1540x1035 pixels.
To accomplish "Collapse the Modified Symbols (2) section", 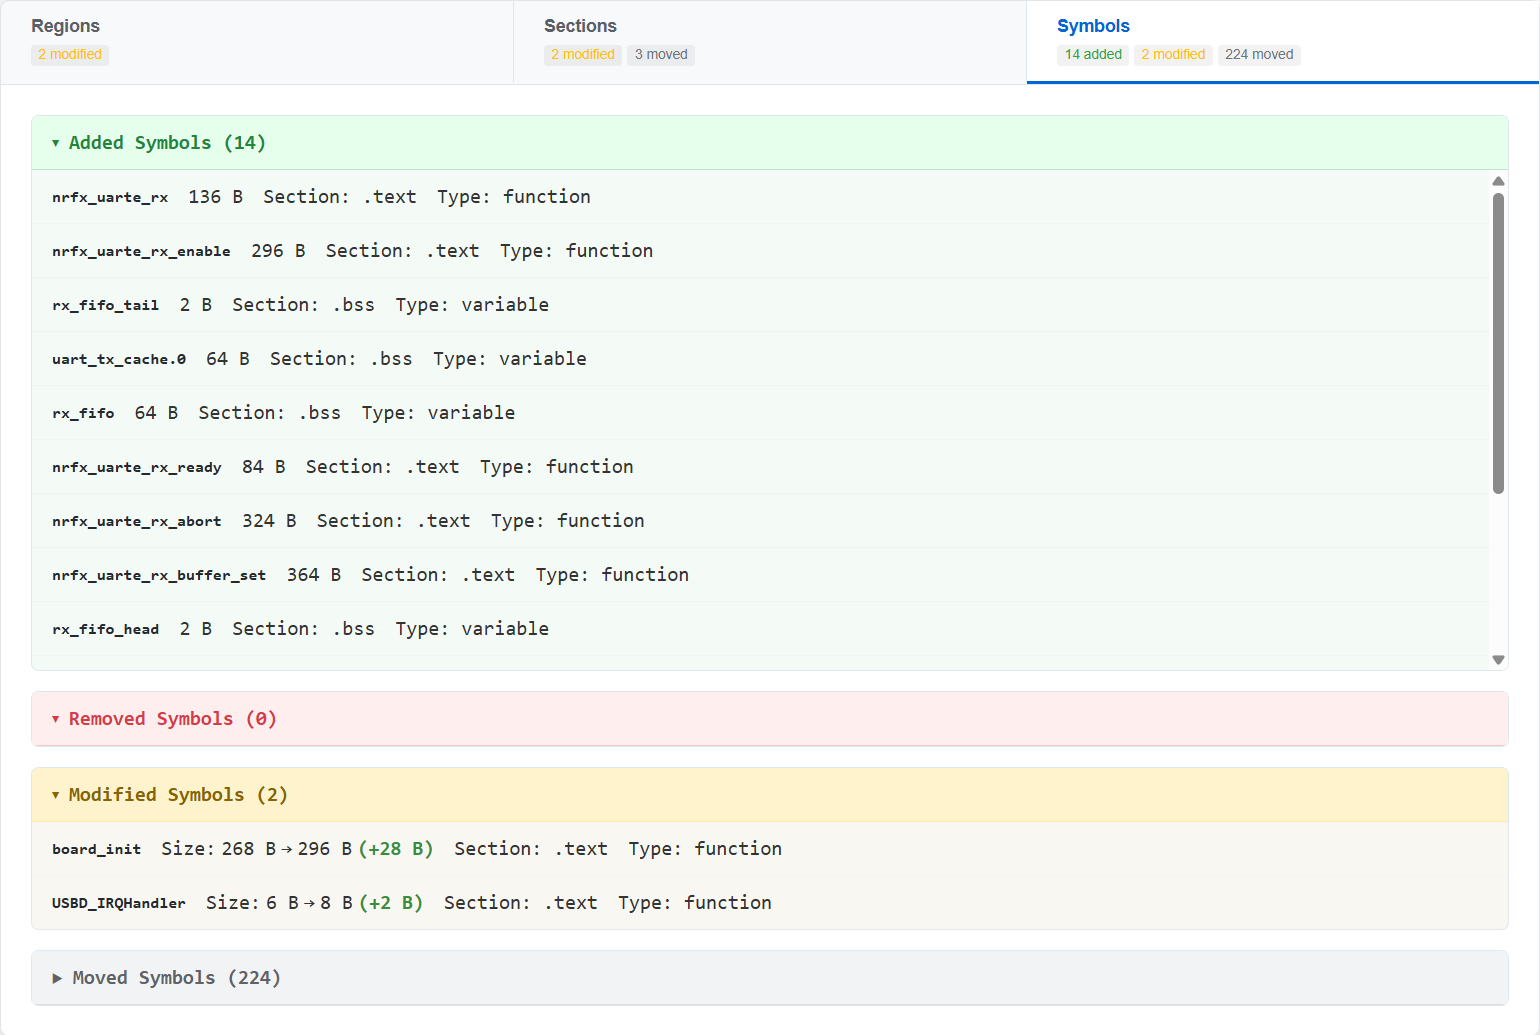I will (x=769, y=795).
